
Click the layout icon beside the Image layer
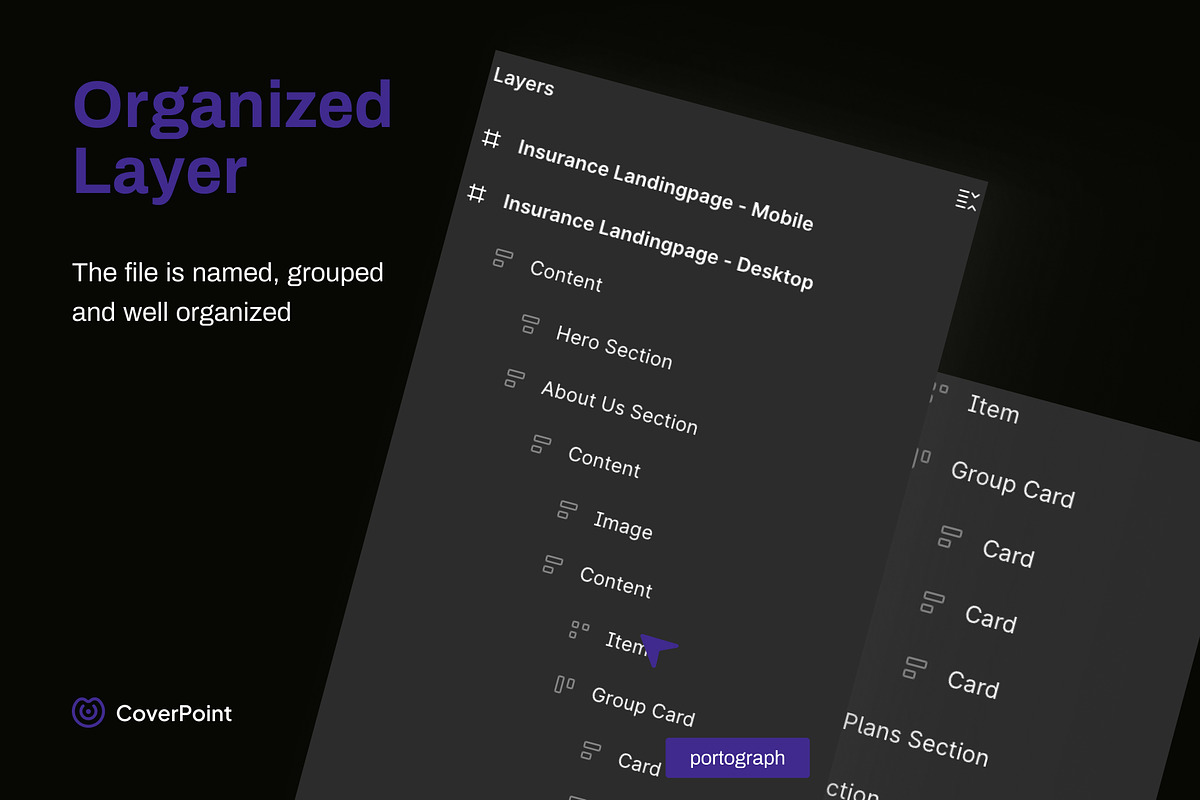coord(567,510)
